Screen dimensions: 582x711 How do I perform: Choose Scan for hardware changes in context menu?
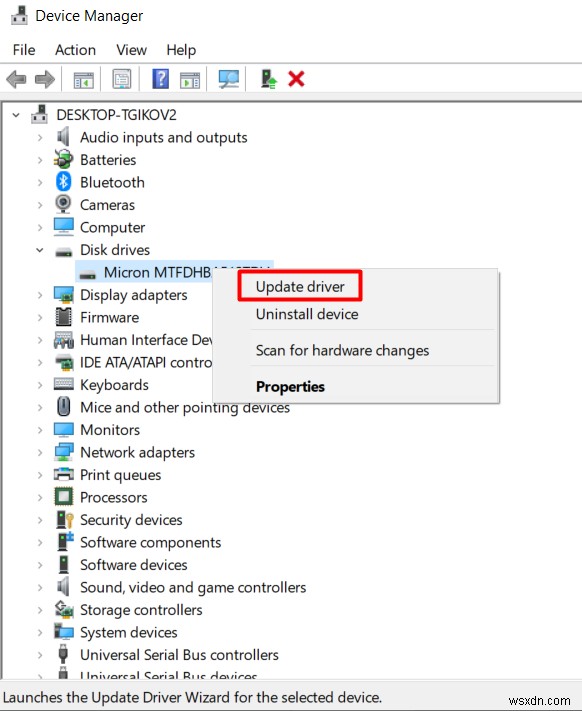342,351
